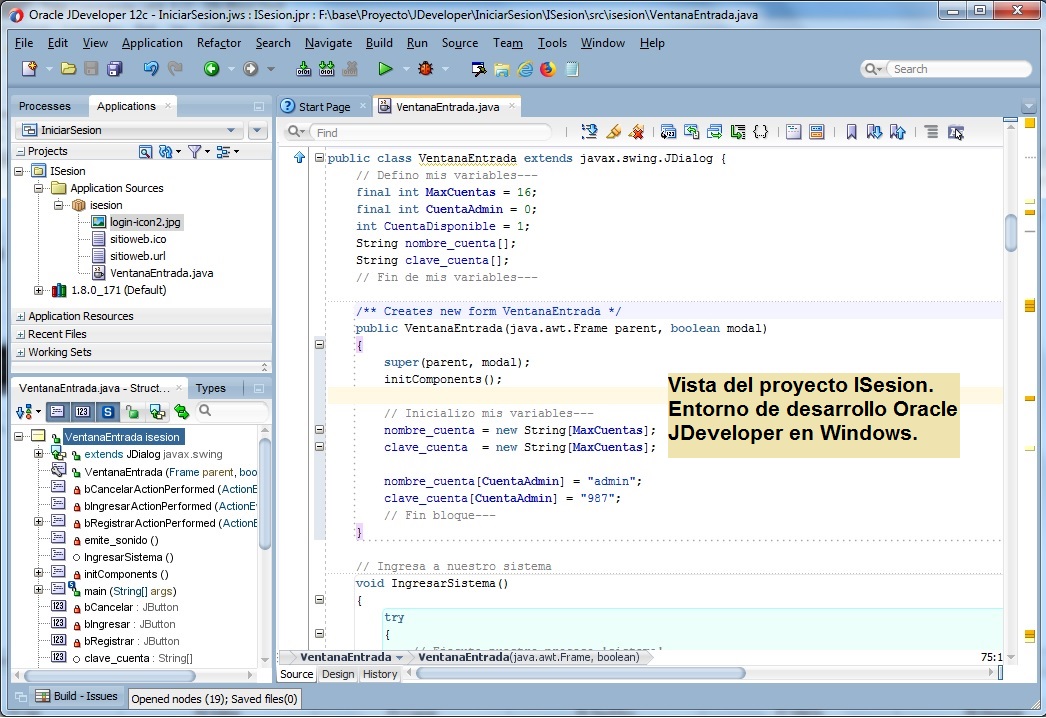This screenshot has width=1046, height=718.
Task: Collapse the ISesion project node
Action: [x=19, y=171]
